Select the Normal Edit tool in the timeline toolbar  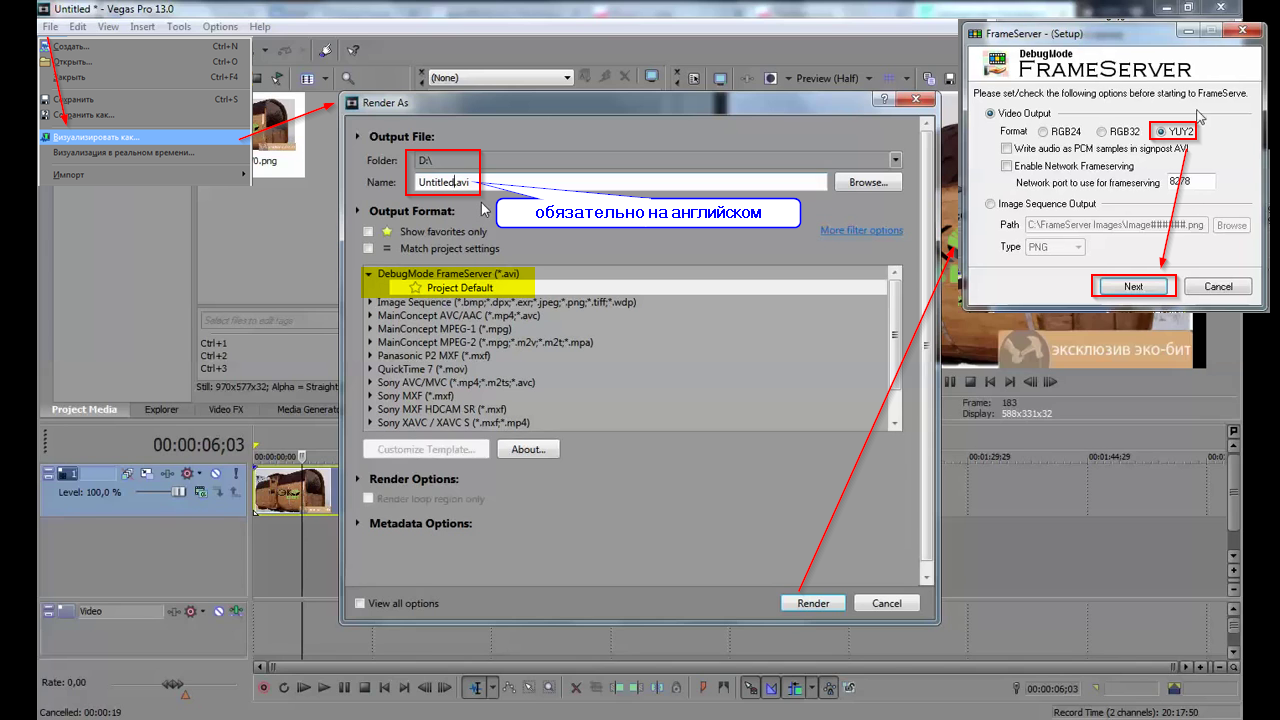pyautogui.click(x=475, y=688)
